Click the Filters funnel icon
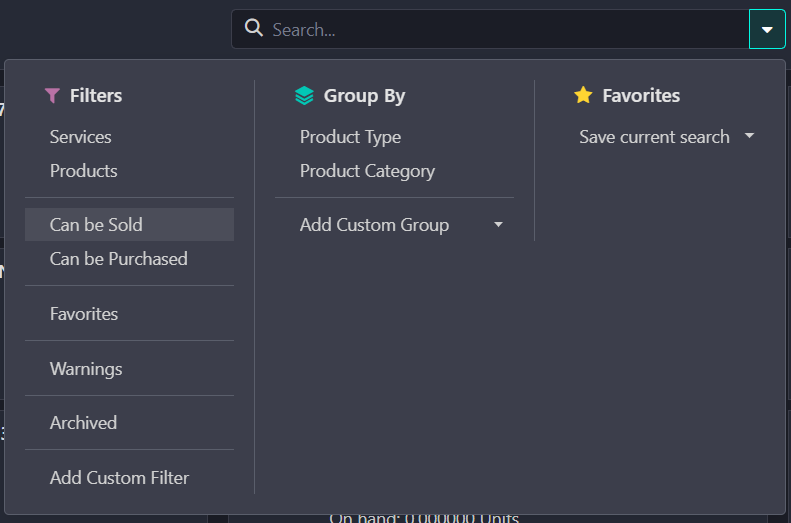 [x=53, y=96]
